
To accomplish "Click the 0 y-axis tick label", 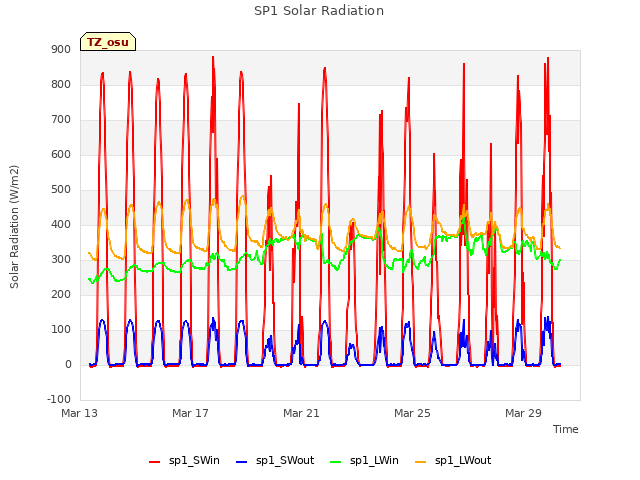I will pos(68,365).
